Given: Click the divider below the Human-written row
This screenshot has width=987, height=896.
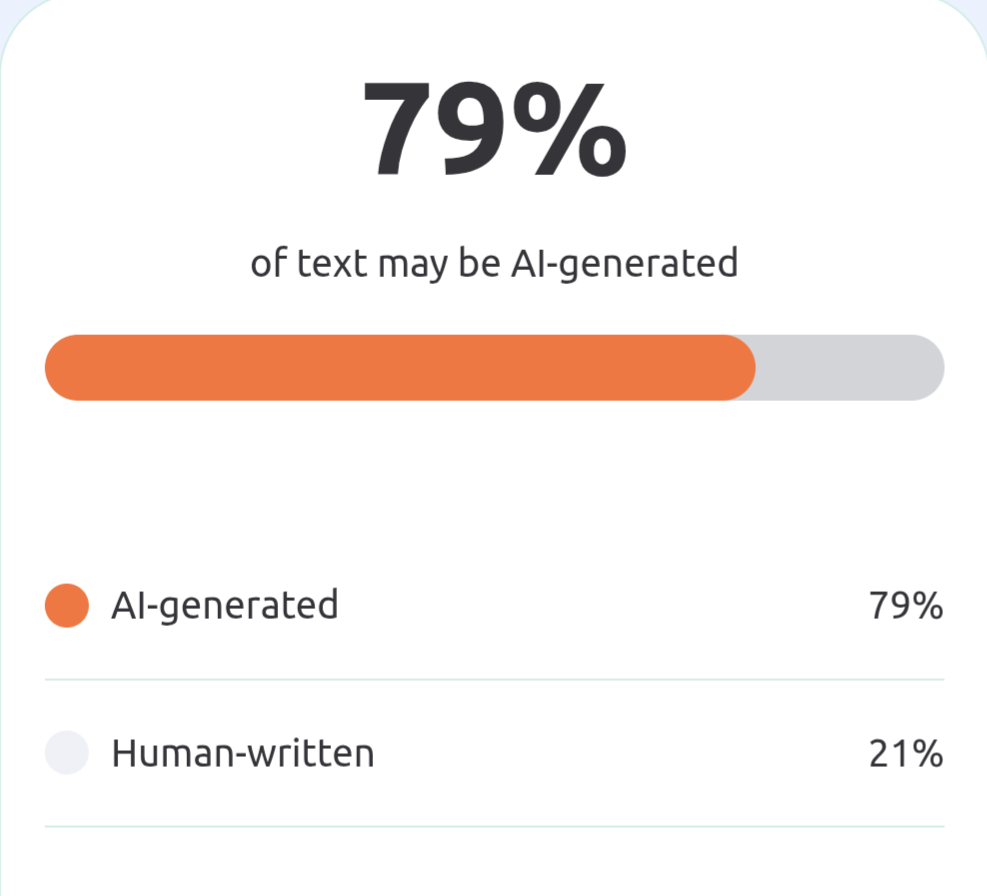Looking at the screenshot, I should point(494,826).
